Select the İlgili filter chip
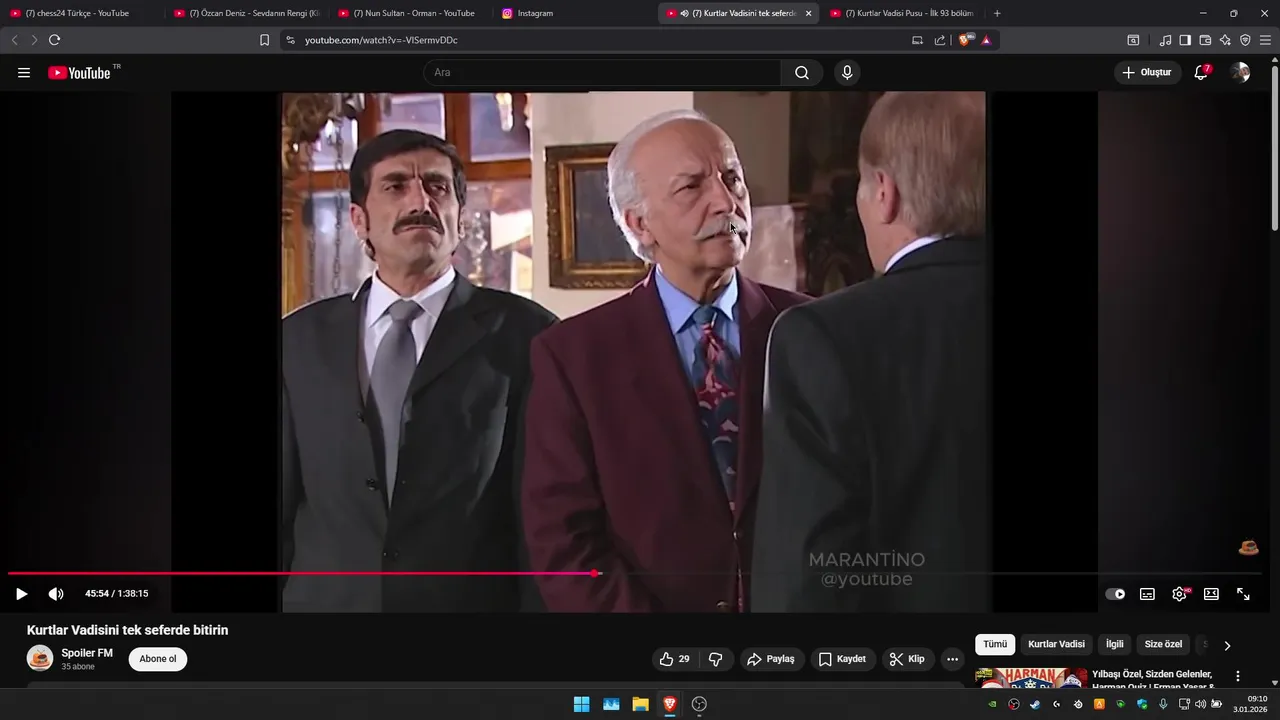 (1114, 645)
